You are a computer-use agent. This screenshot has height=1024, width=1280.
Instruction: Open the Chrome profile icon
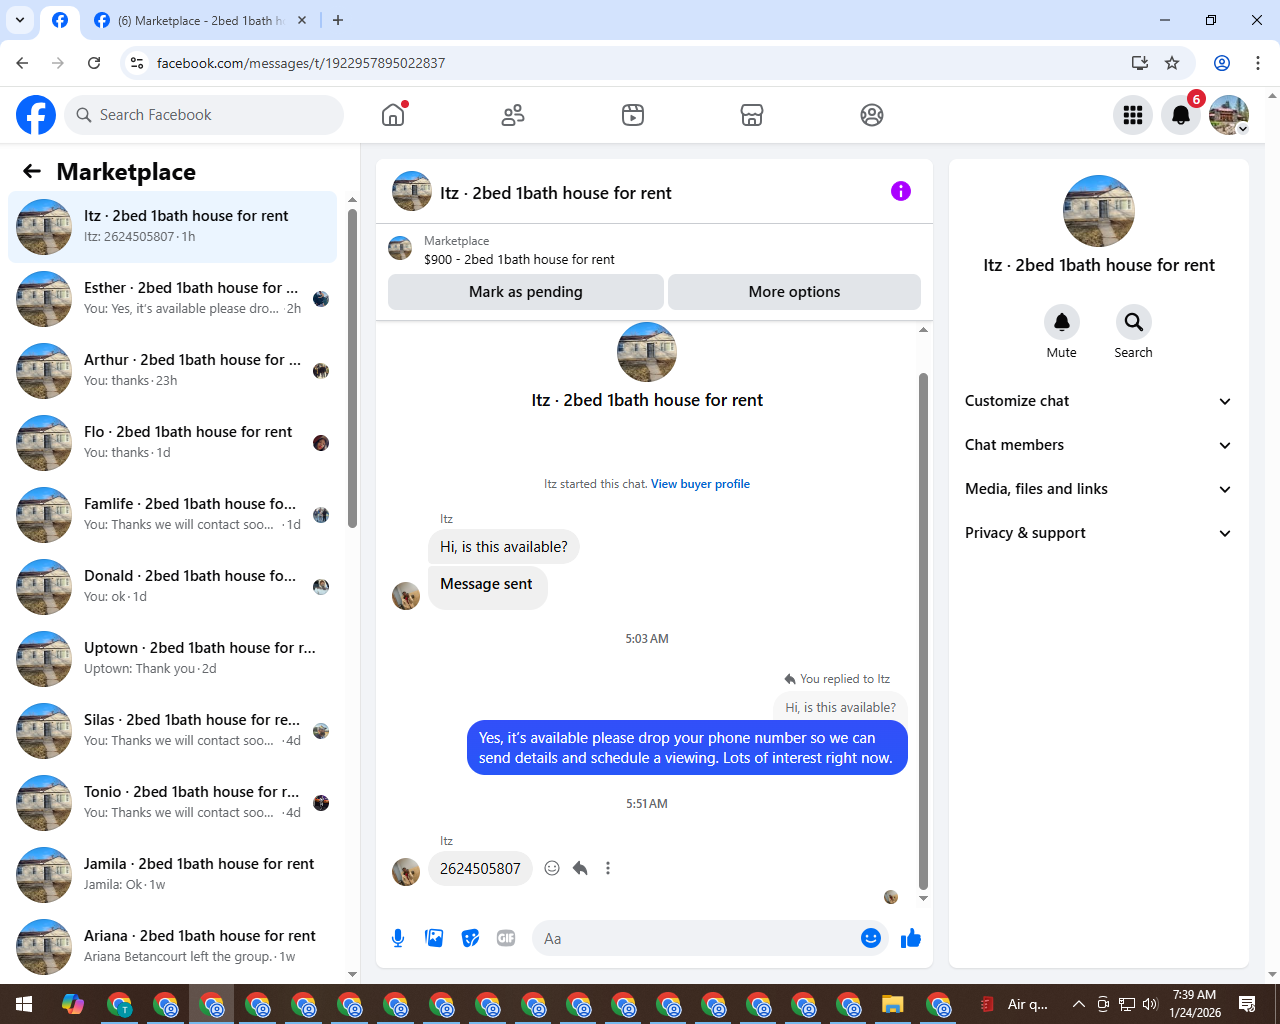click(1222, 63)
